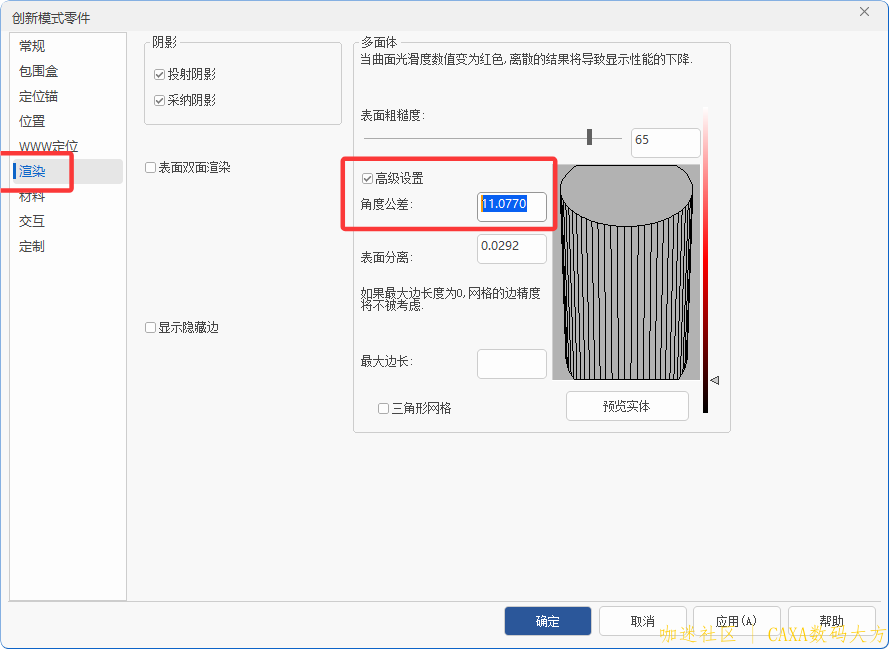Open the 包围盒 settings page

[x=38, y=71]
